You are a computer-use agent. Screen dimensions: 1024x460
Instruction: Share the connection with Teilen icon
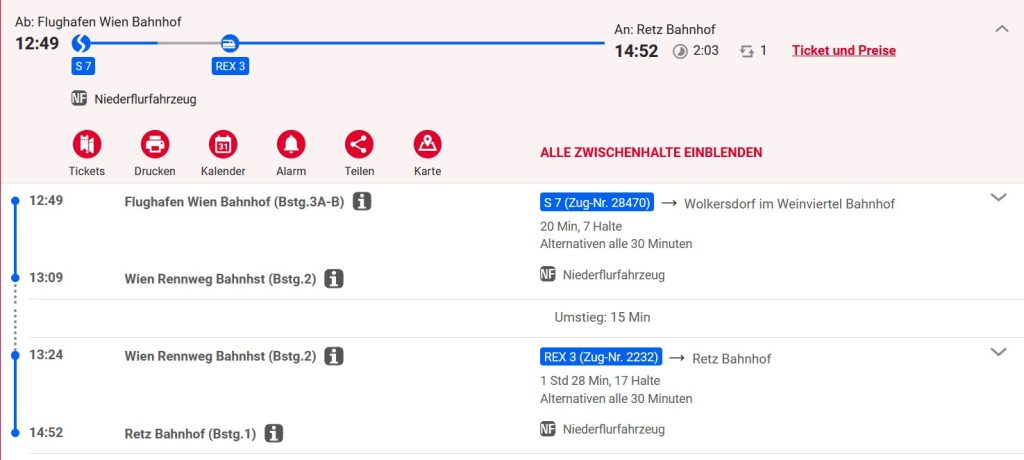(359, 145)
